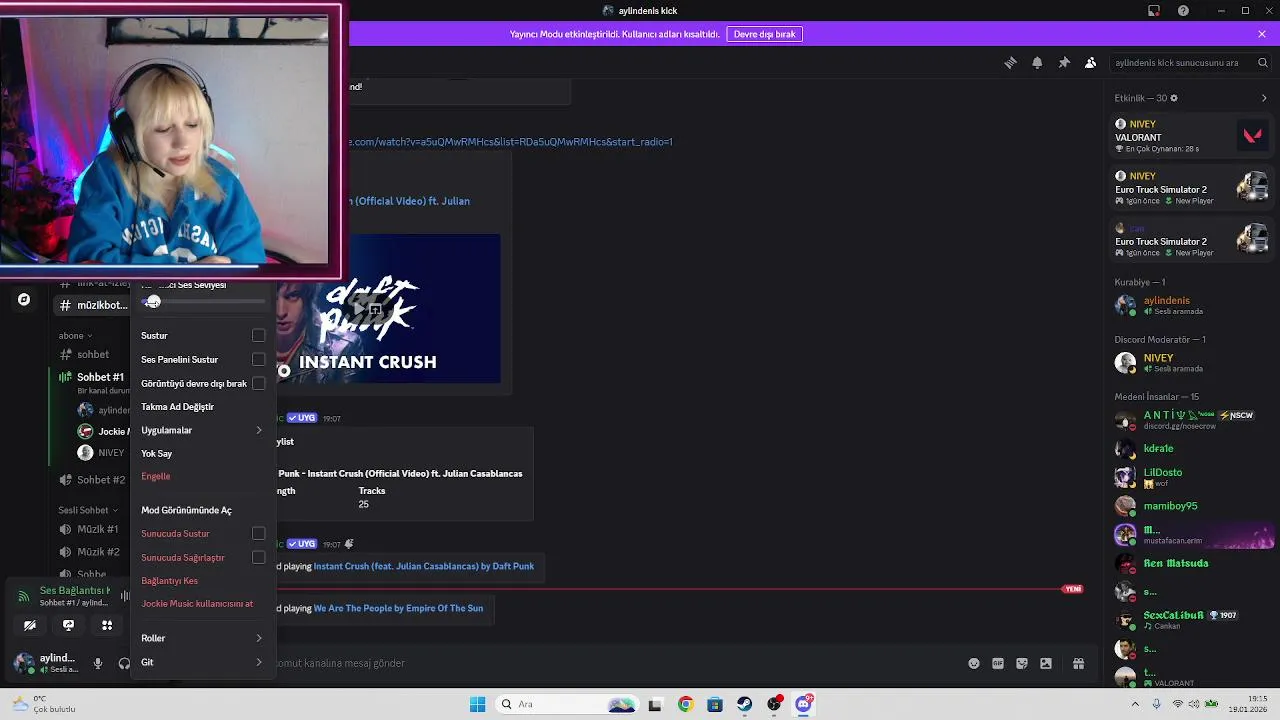Check Görüntüyü devre dışı bırak checkbox
Screen dimensions: 1280x720
click(x=258, y=383)
